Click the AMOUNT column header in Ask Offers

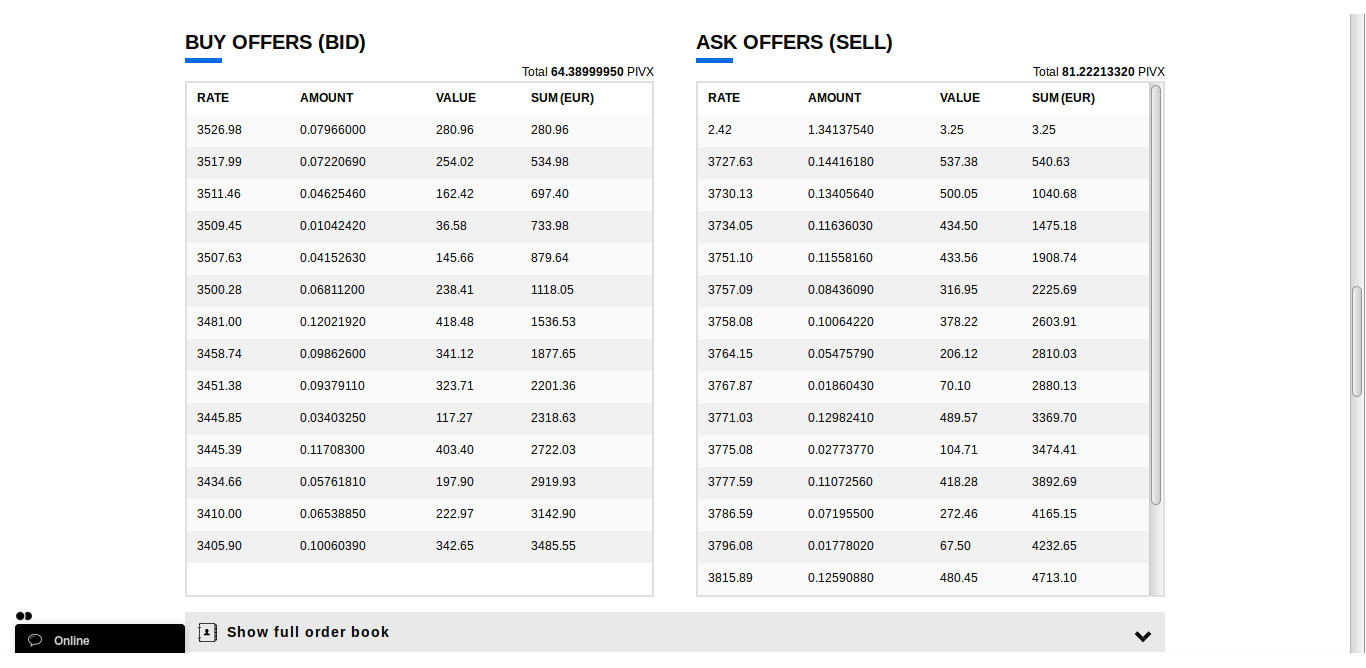(834, 98)
